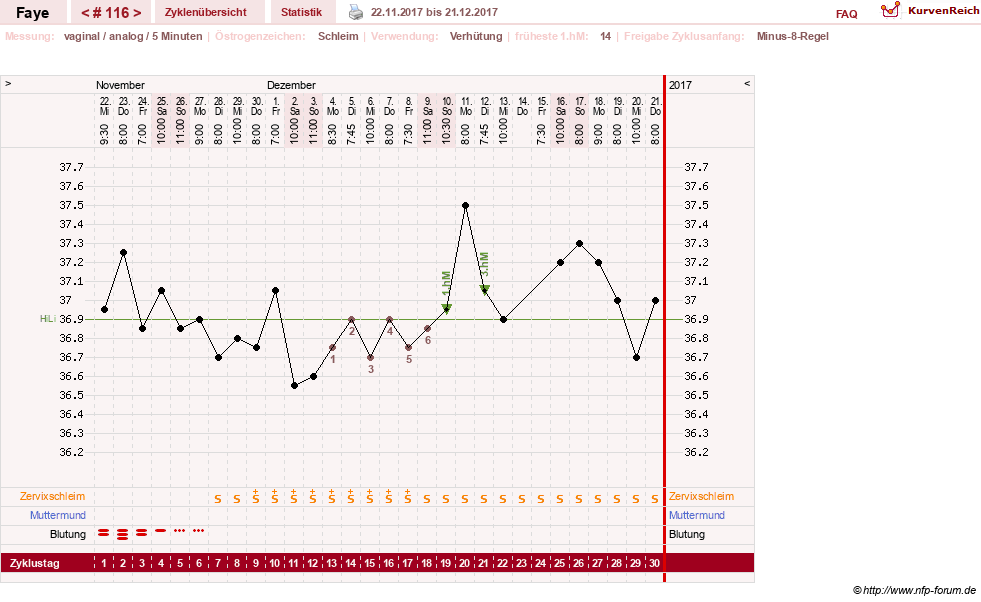Select the 1.hM green triangle marker
This screenshot has height=602, width=981.
[446, 308]
